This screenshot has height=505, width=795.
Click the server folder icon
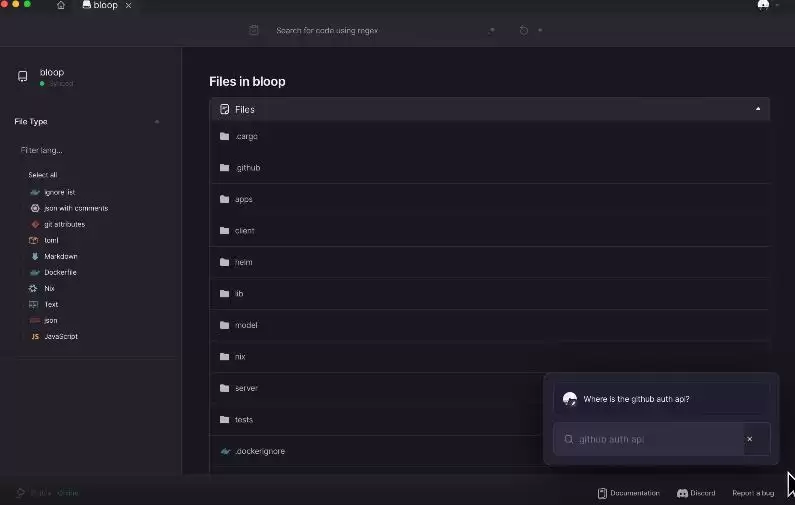click(225, 388)
